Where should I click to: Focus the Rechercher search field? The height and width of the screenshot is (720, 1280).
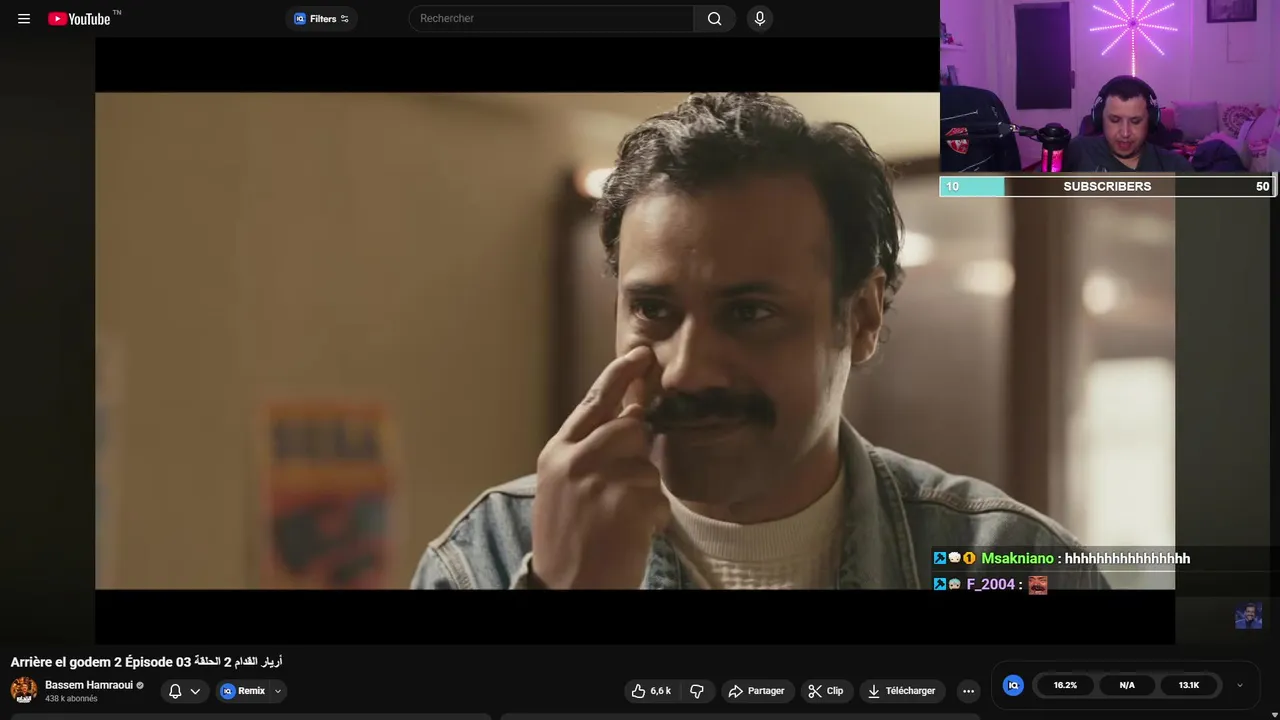(551, 18)
